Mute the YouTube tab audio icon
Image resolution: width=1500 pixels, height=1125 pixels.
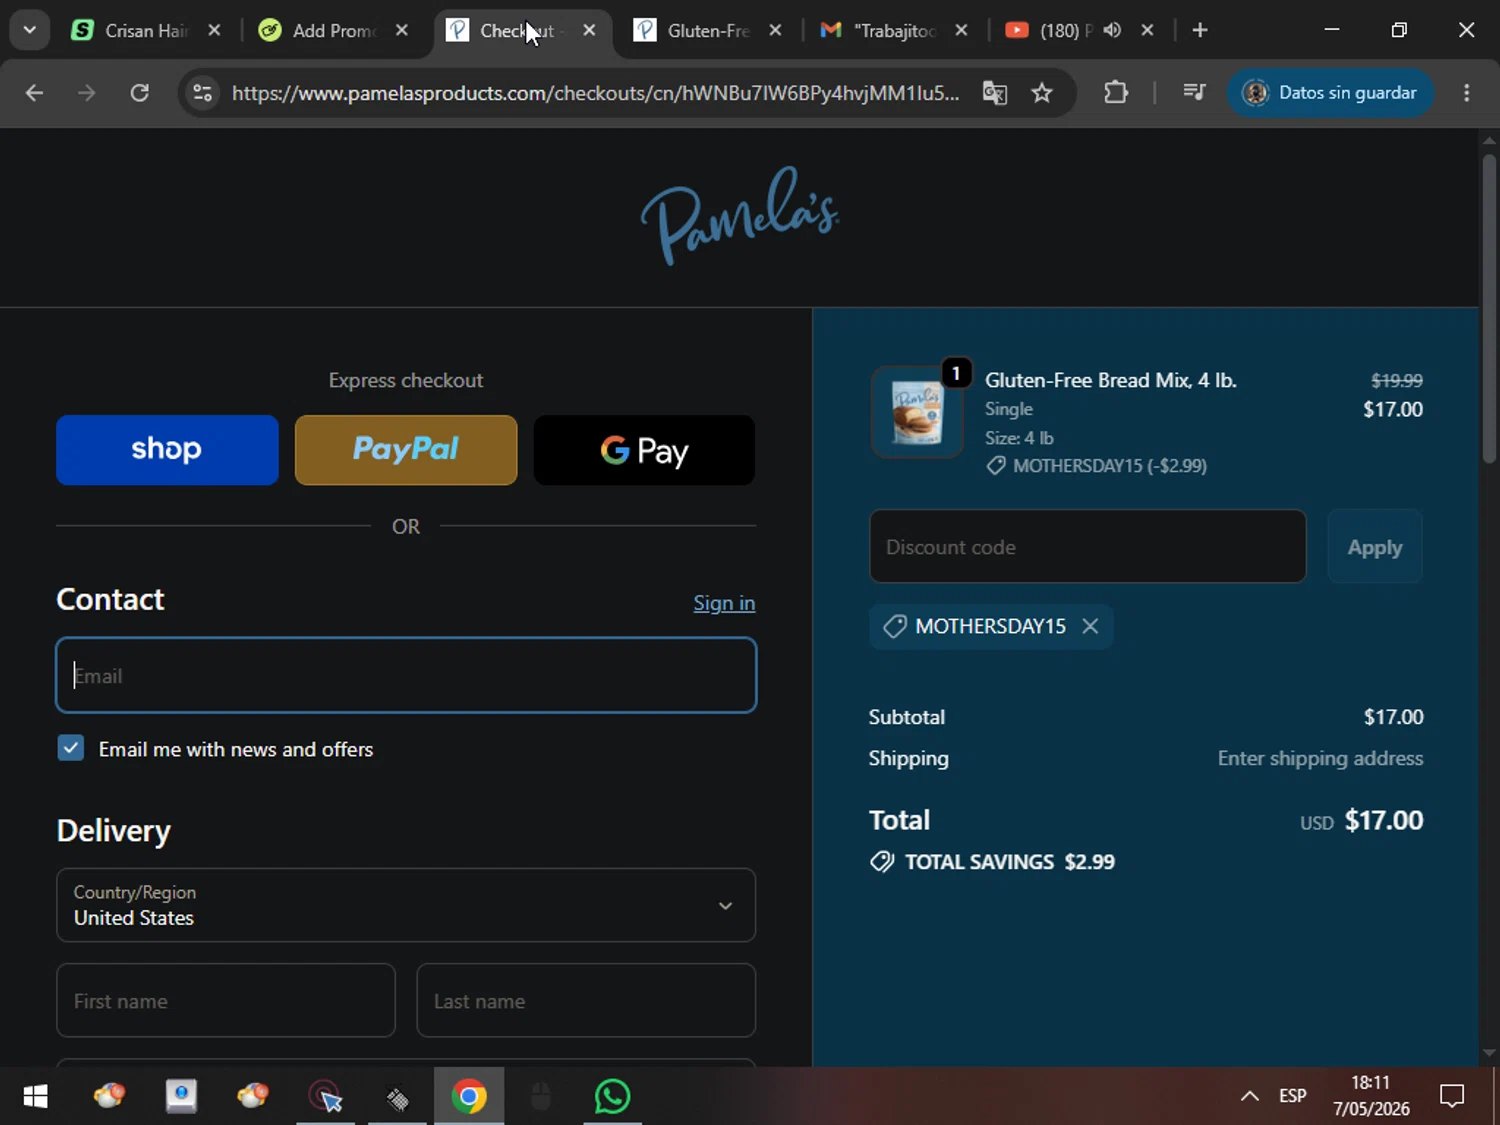pyautogui.click(x=1112, y=30)
